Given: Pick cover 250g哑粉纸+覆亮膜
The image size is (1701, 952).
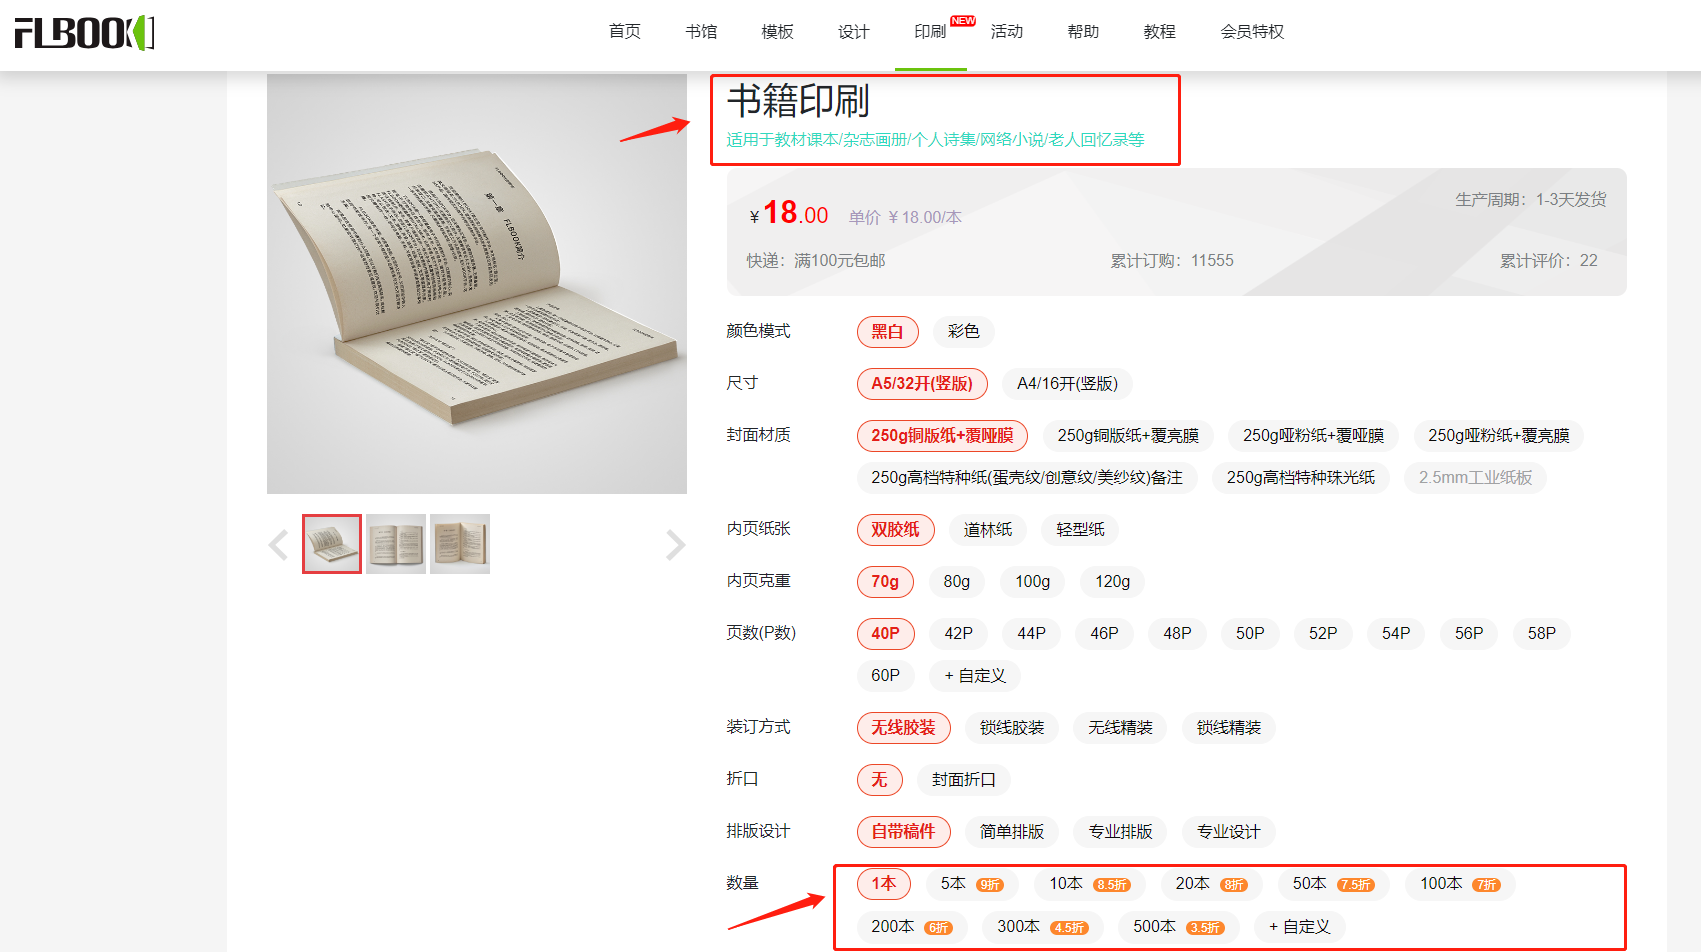Looking at the screenshot, I should (1499, 436).
